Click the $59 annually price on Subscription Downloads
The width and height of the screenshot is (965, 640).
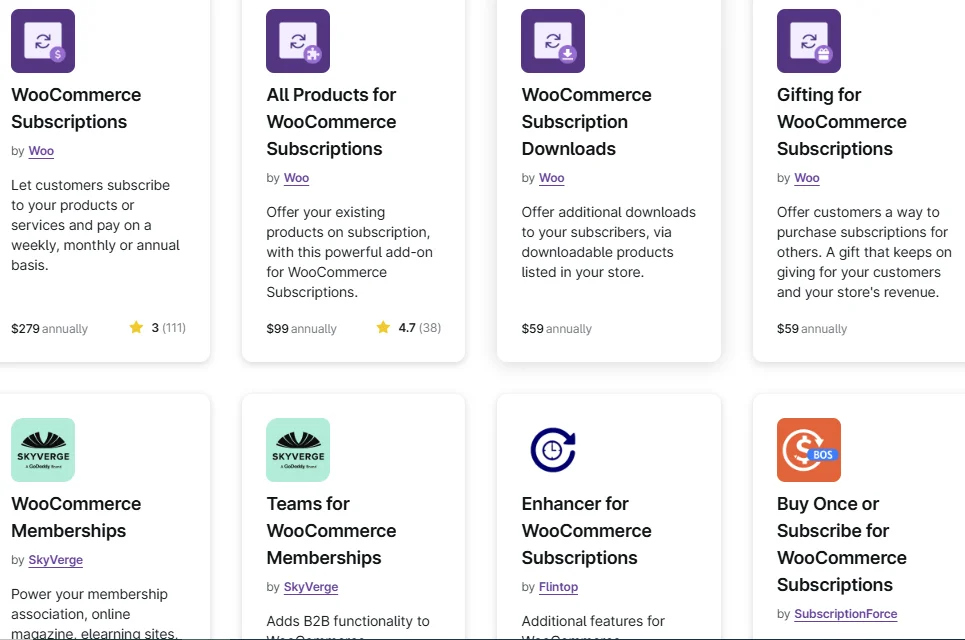pos(556,329)
